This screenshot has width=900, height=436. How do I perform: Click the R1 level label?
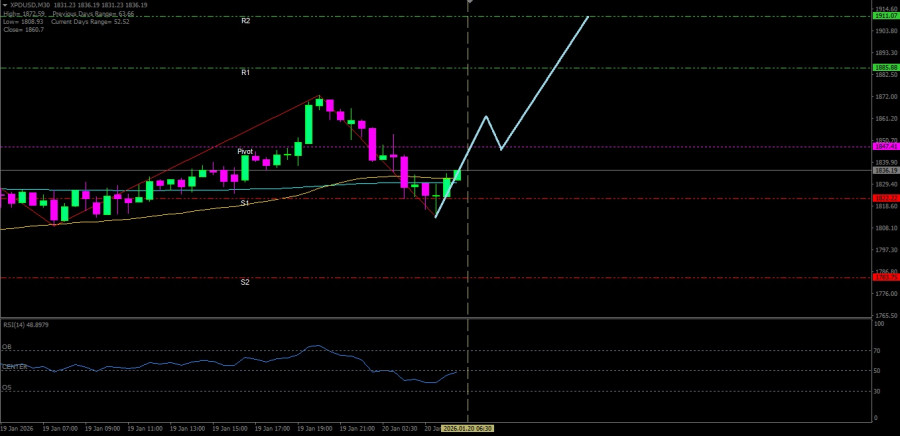[x=245, y=73]
